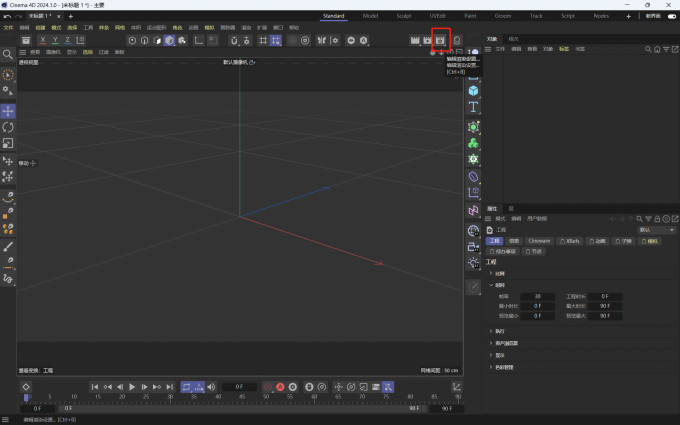The height and width of the screenshot is (425, 680).
Task: Open the 默认 dropdown in Attributes
Action: (x=656, y=230)
